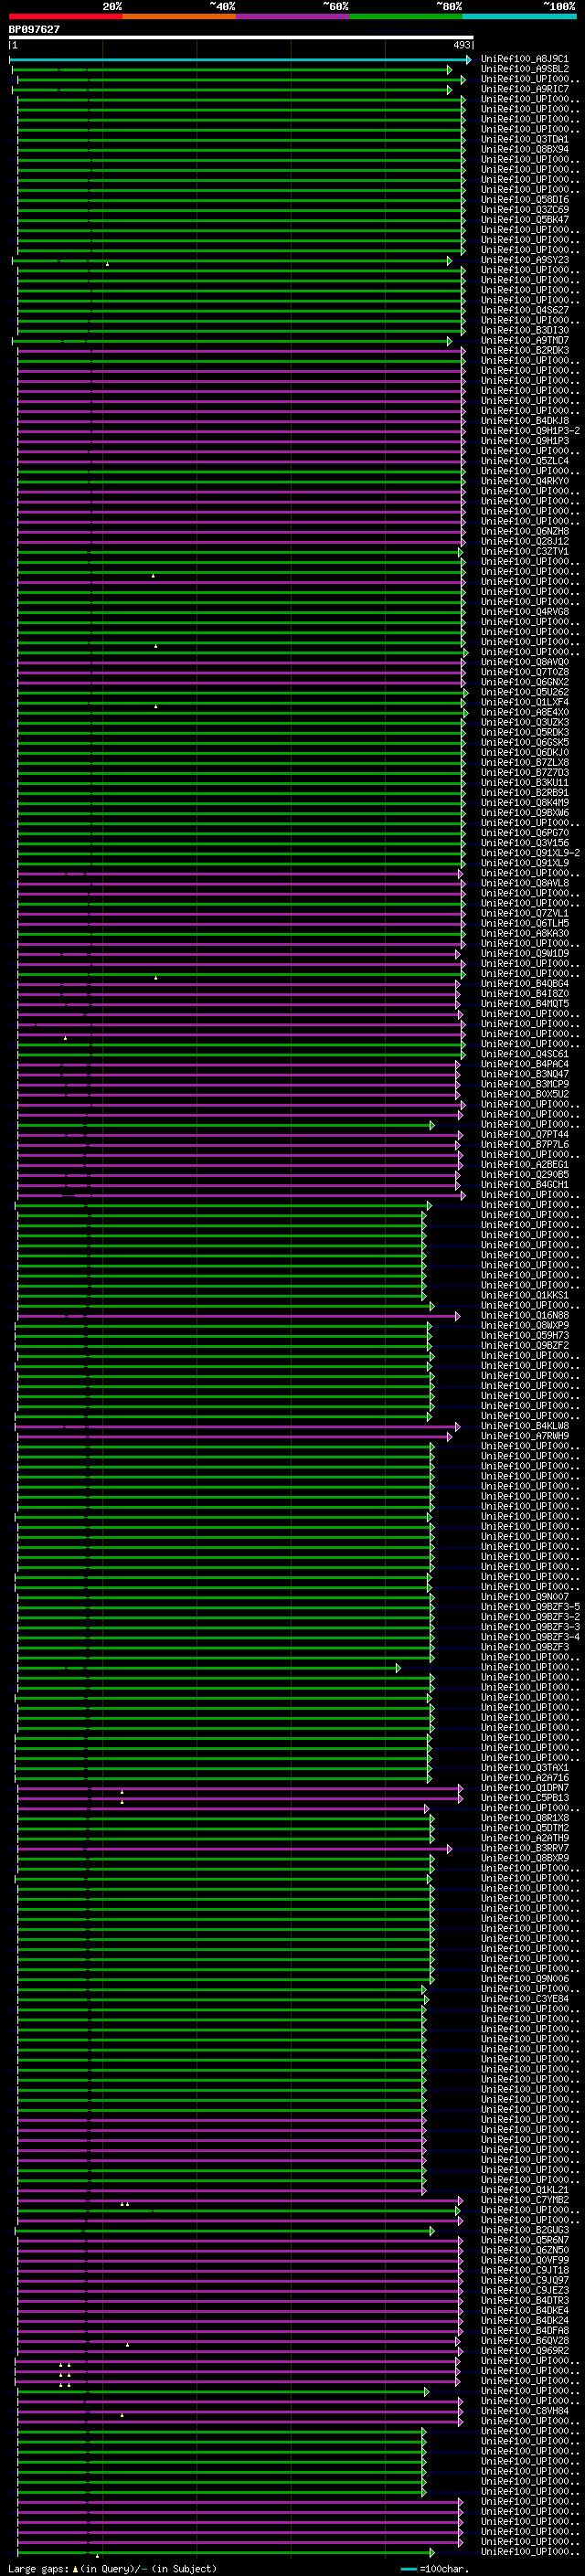Click the cyan ~100% identity legend segment
The width and height of the screenshot is (585, 2576).
519,16
